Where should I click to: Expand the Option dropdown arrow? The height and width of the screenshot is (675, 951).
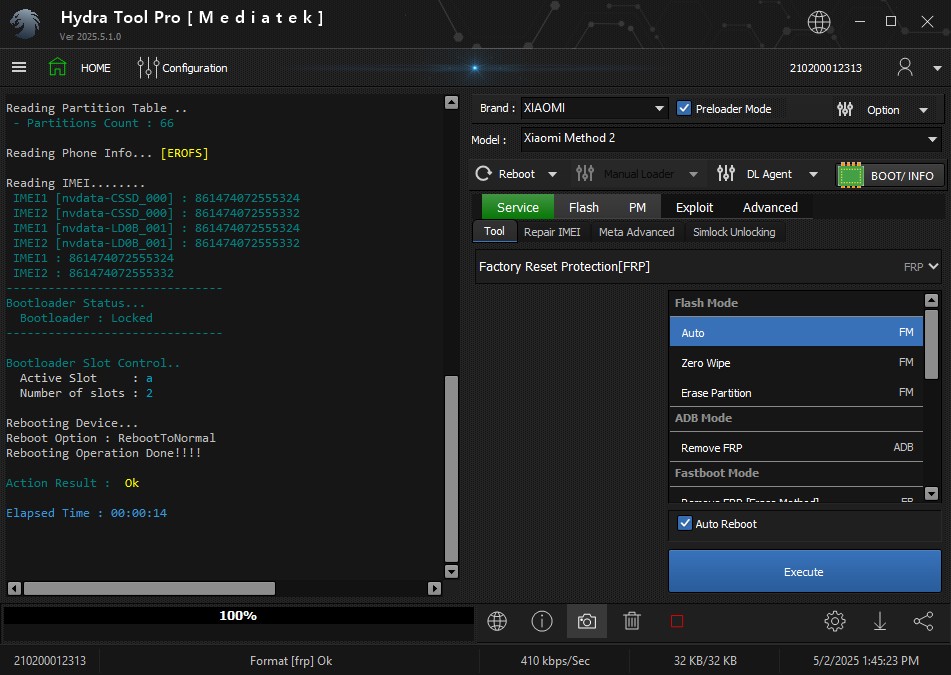[x=923, y=110]
